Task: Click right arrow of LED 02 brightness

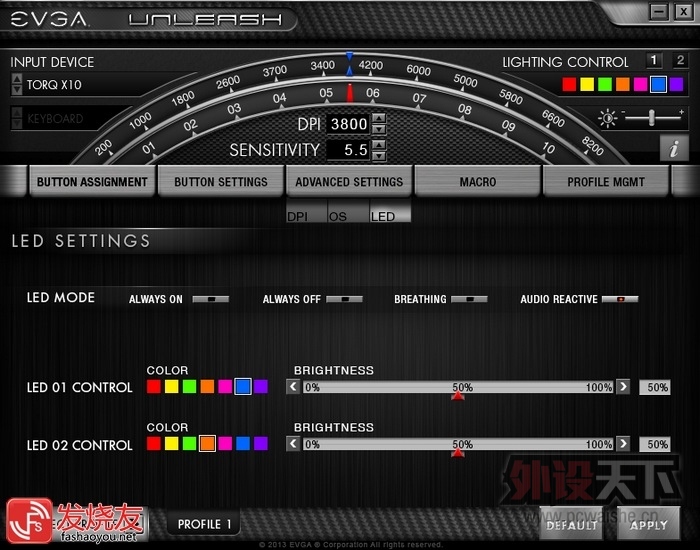Action: 623,444
